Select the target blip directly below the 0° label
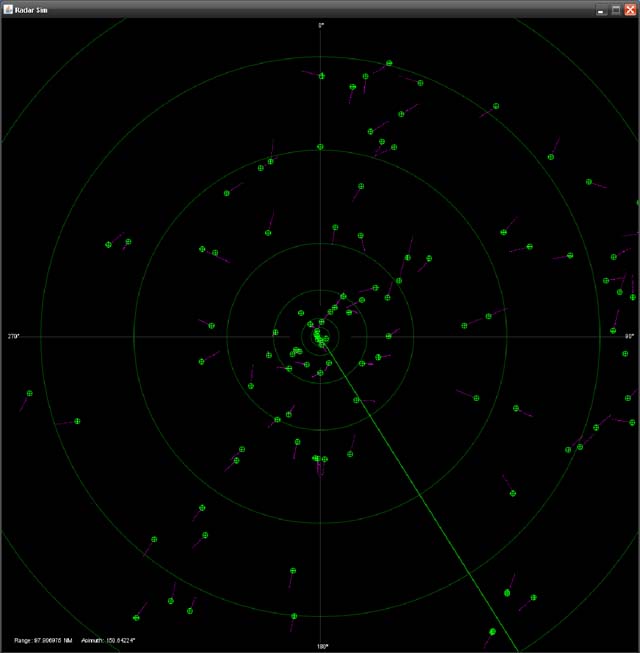The width and height of the screenshot is (640, 653). point(321,76)
